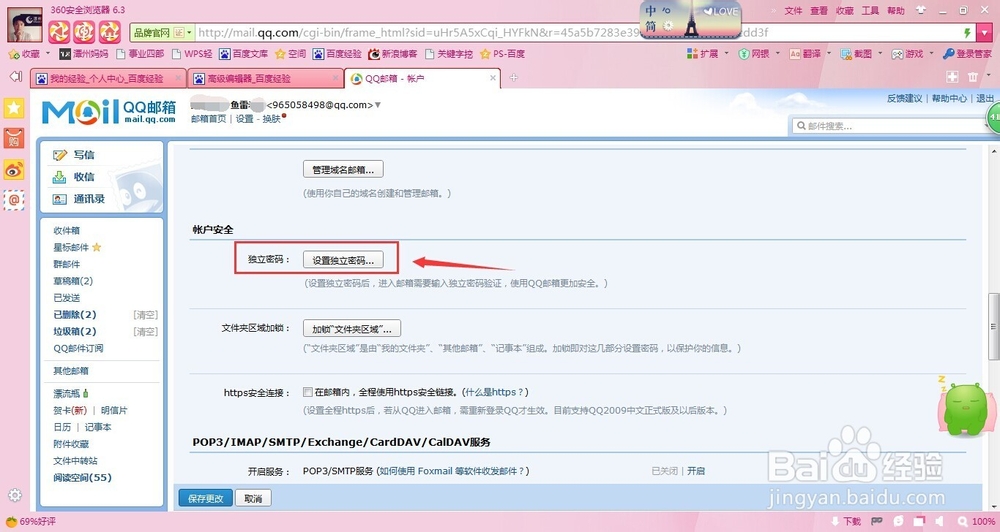Open the 工具 browser menu

(870, 11)
